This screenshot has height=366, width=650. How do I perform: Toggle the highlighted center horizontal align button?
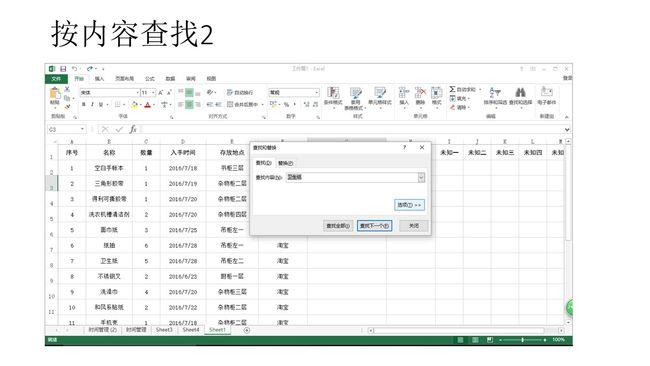pyautogui.click(x=189, y=105)
